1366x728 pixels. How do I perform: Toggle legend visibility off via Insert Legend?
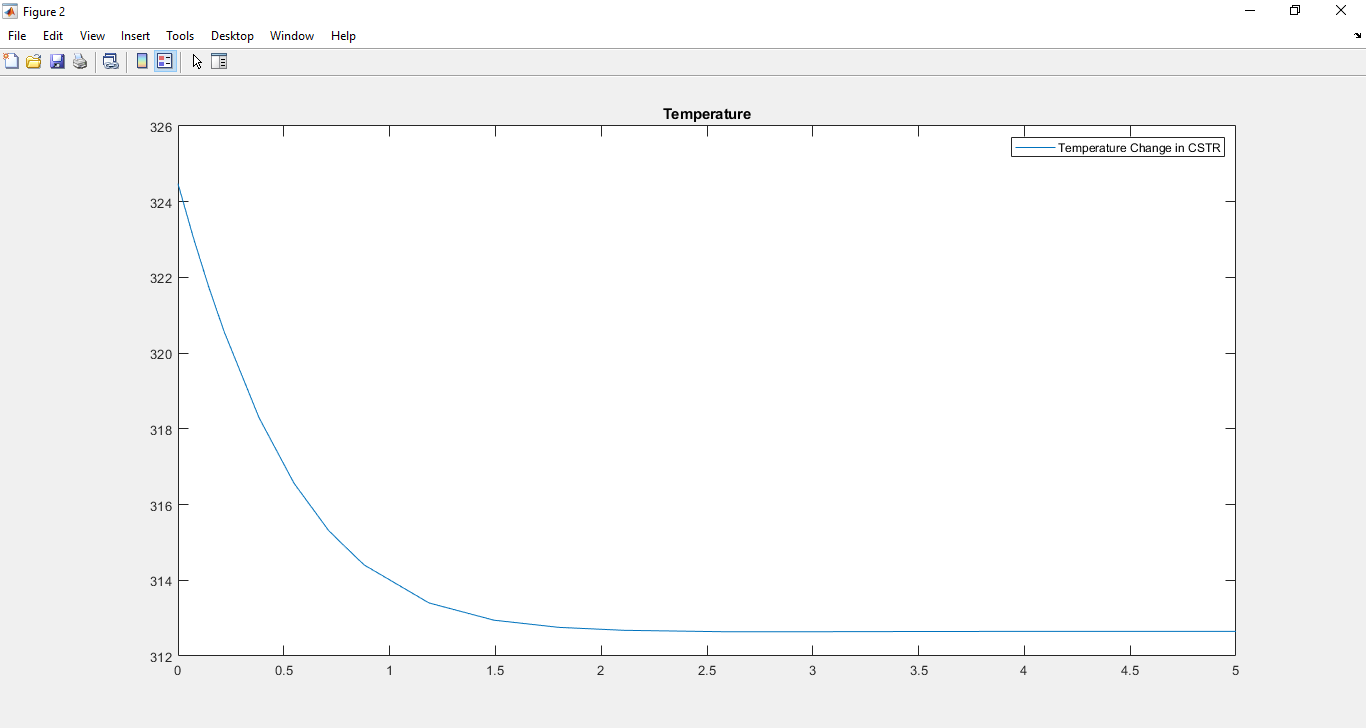tap(164, 61)
